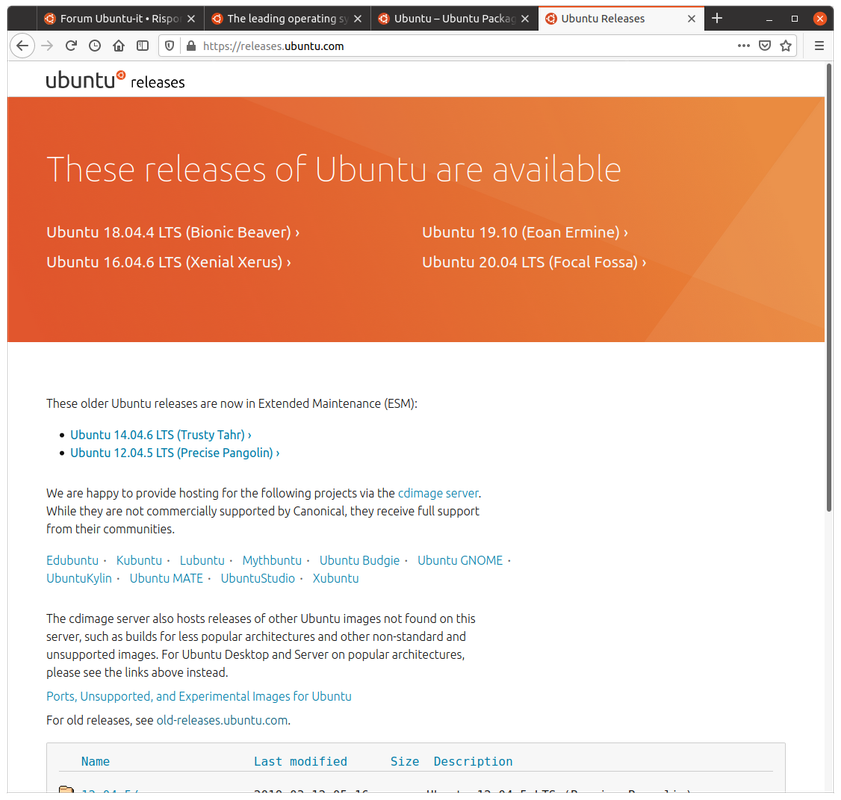Open a new tab with plus
The height and width of the screenshot is (800, 841).
pyautogui.click(x=717, y=18)
